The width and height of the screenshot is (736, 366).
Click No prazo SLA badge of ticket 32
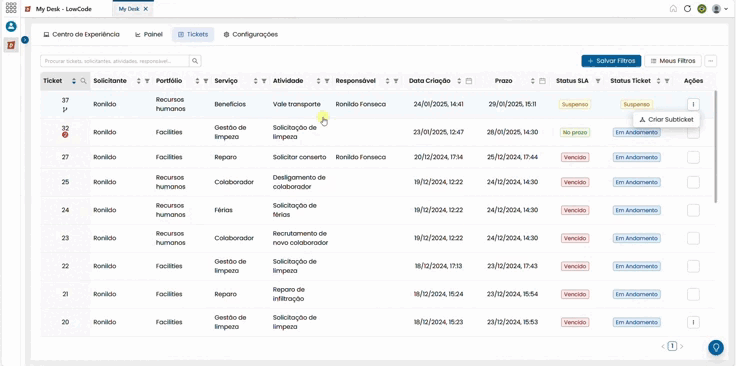tap(575, 132)
